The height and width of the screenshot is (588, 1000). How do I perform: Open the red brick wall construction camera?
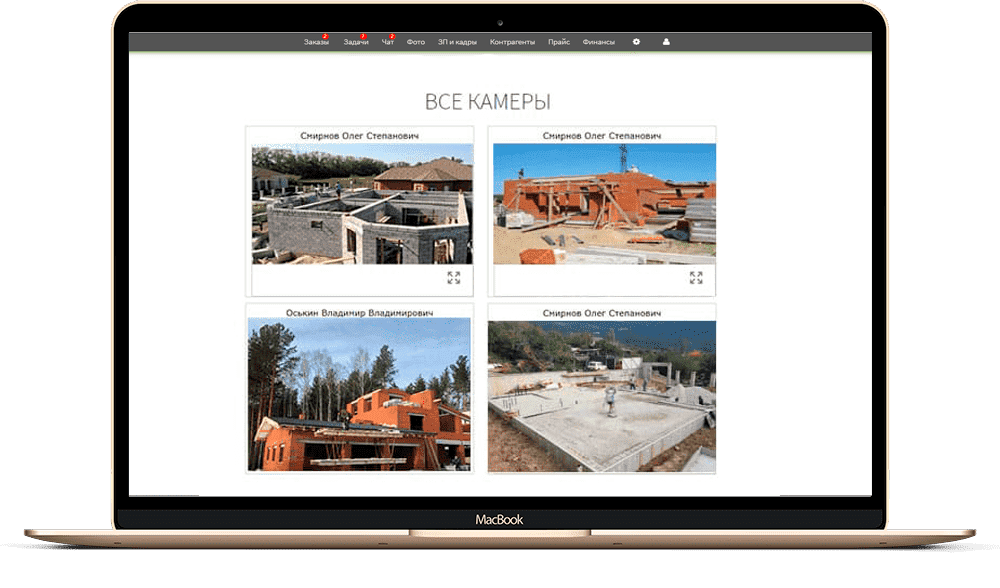[604, 205]
